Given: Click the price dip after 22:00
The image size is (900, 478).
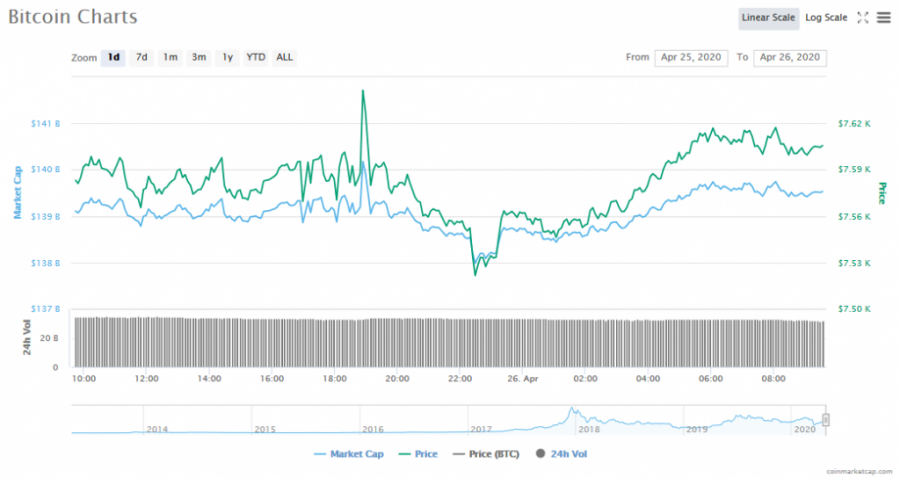Looking at the screenshot, I should tap(475, 275).
